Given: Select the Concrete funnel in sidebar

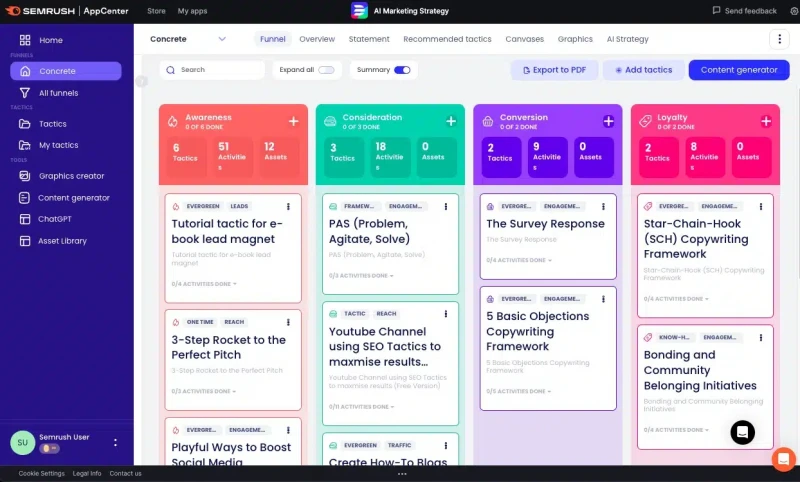Looking at the screenshot, I should [x=66, y=71].
